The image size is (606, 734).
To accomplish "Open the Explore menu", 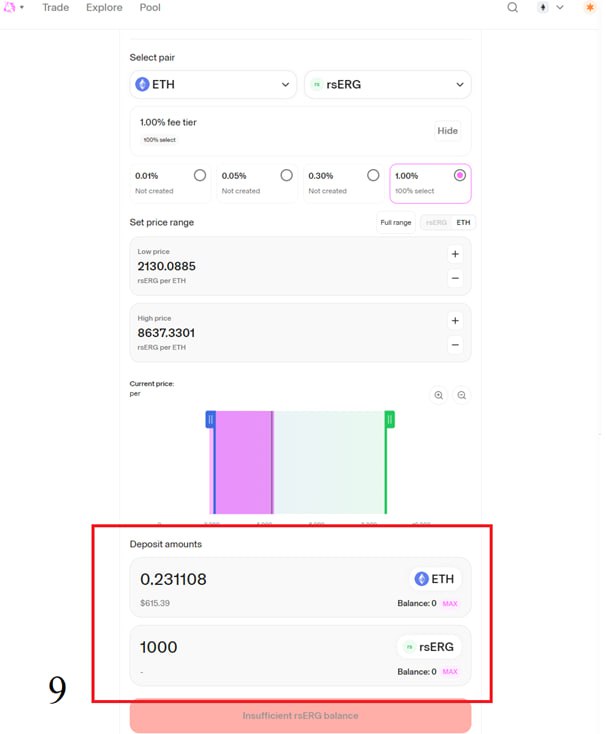I will pos(104,8).
